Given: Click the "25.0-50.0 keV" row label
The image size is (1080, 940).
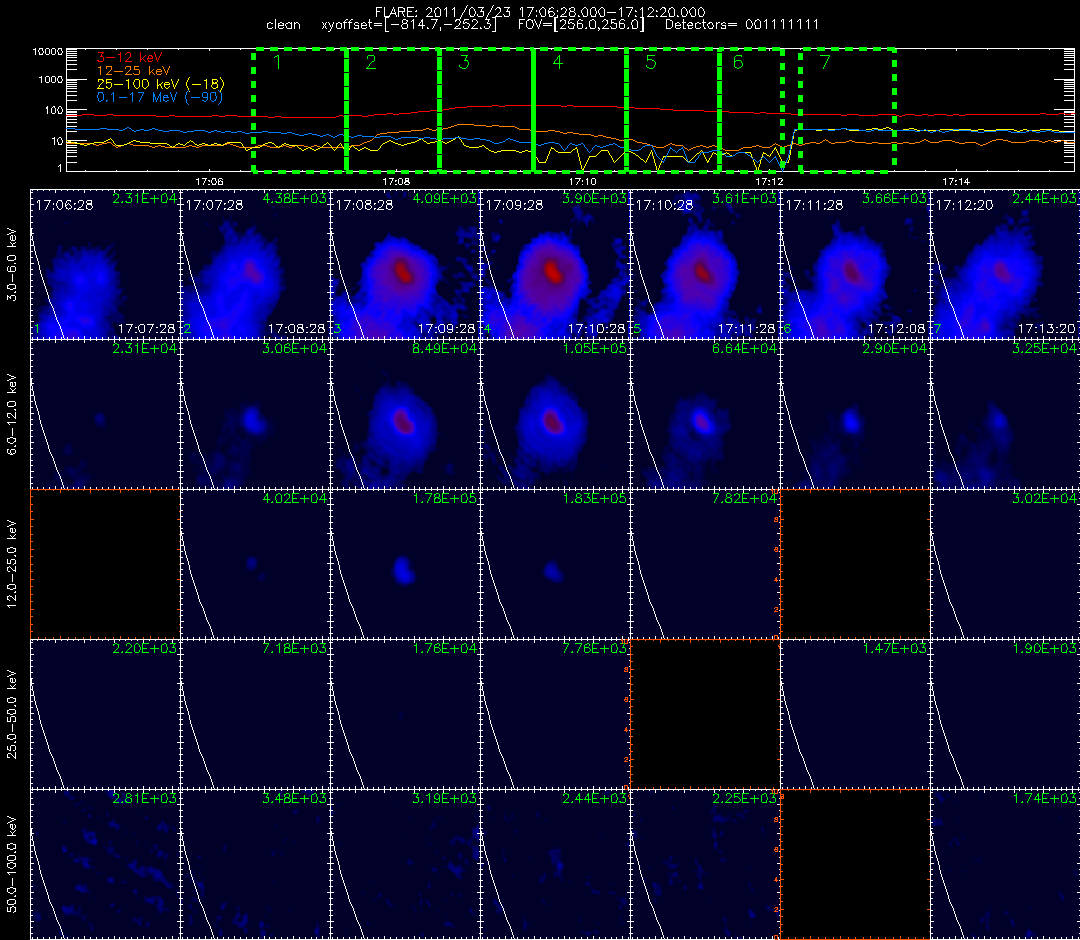Looking at the screenshot, I should coord(12,714).
